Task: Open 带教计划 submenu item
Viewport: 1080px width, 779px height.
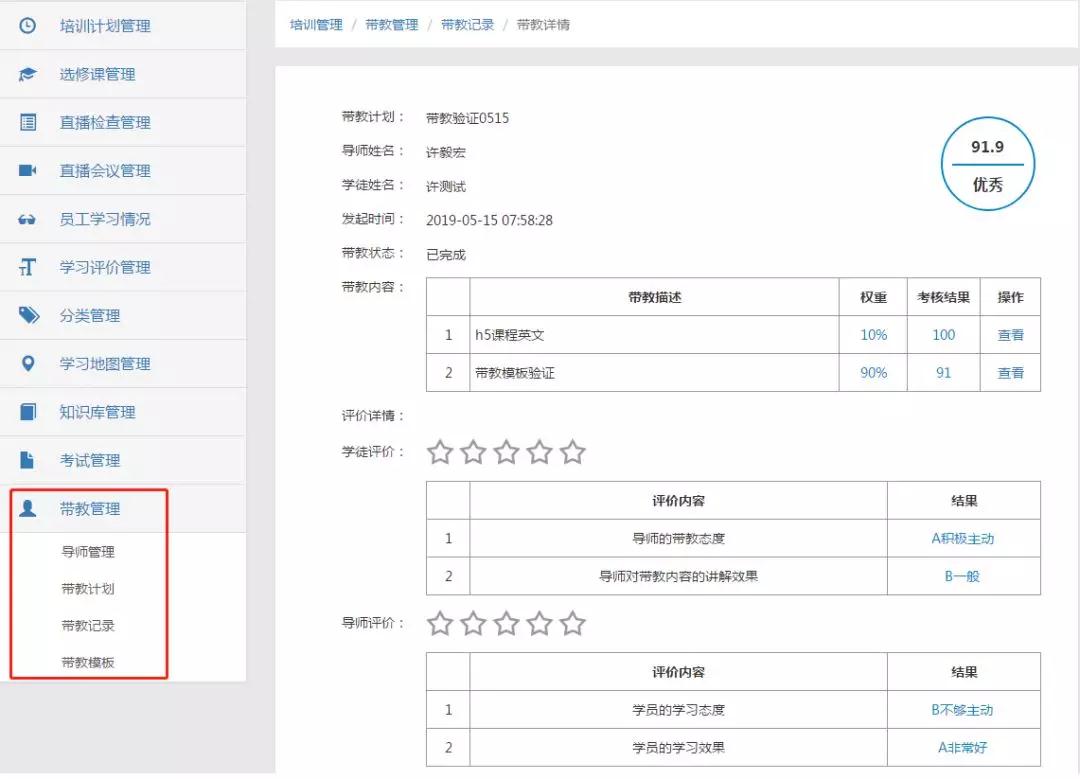Action: [x=88, y=589]
